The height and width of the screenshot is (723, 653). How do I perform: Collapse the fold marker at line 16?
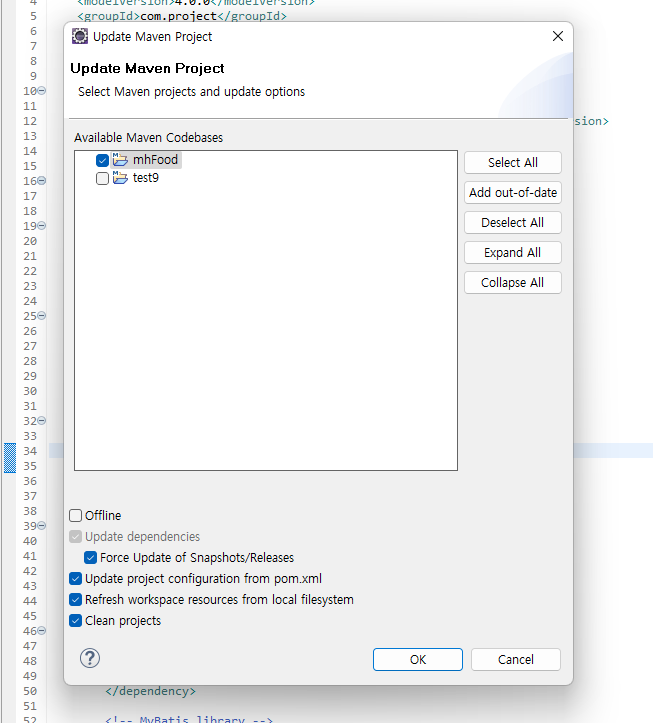[x=42, y=181]
